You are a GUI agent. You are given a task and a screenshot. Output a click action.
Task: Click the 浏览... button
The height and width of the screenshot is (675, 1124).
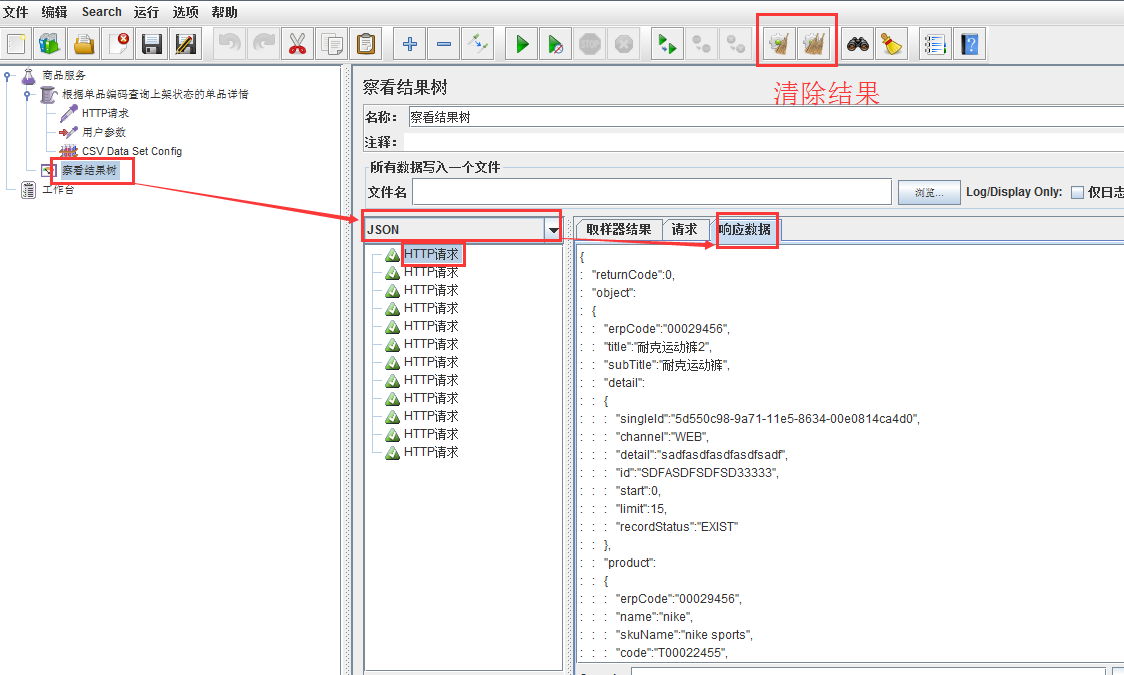[927, 192]
